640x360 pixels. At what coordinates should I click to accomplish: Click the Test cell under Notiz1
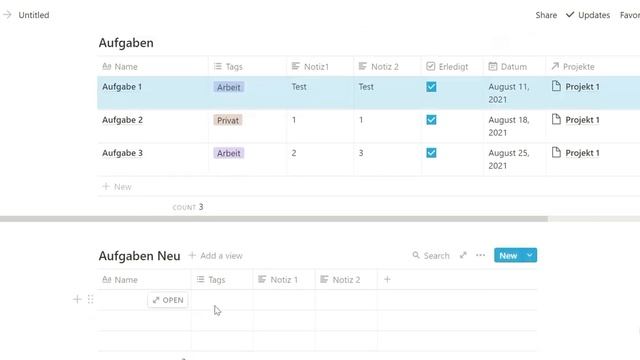click(320, 93)
